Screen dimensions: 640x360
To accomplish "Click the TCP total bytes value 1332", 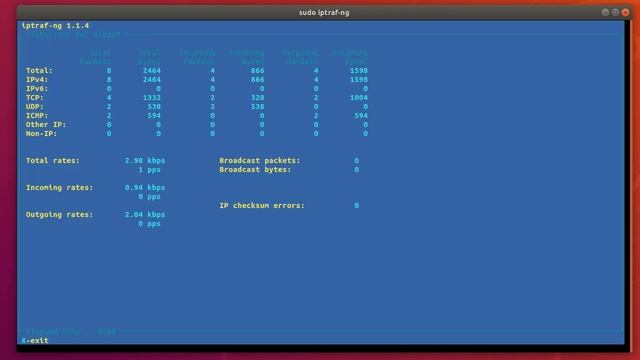I will (152, 98).
